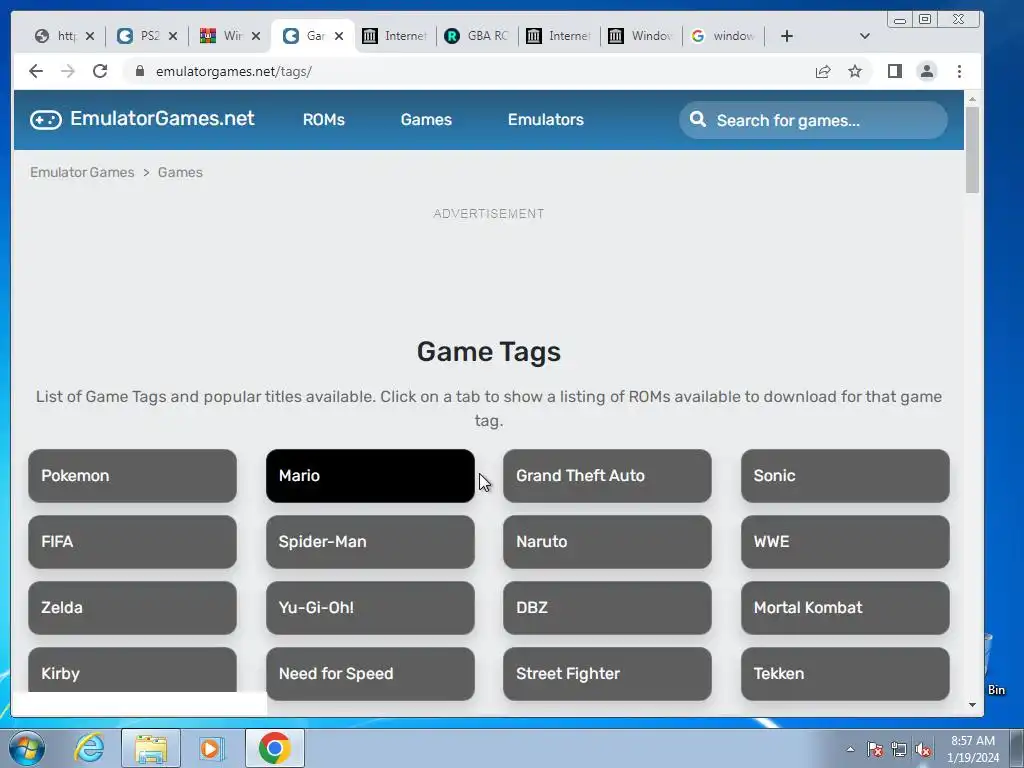
Task: Switch to the Google 'window' search tab
Action: click(723, 36)
